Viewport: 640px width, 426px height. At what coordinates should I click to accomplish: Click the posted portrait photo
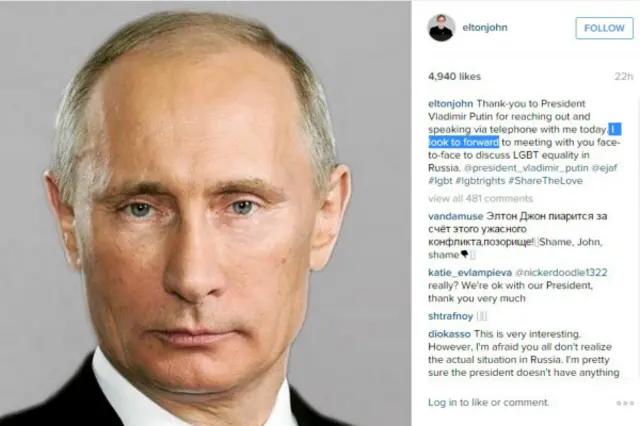pos(205,213)
